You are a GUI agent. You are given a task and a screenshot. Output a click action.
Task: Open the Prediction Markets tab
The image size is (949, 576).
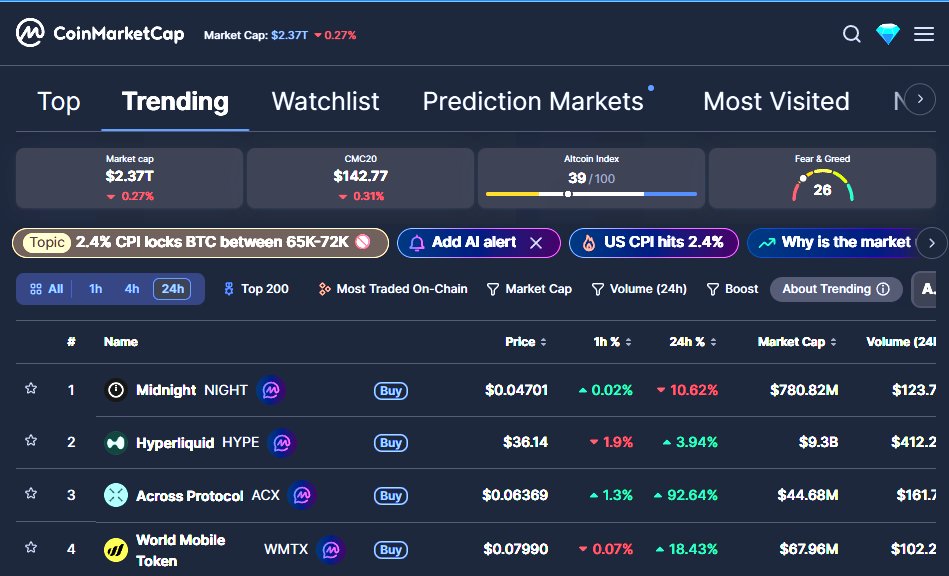click(533, 102)
